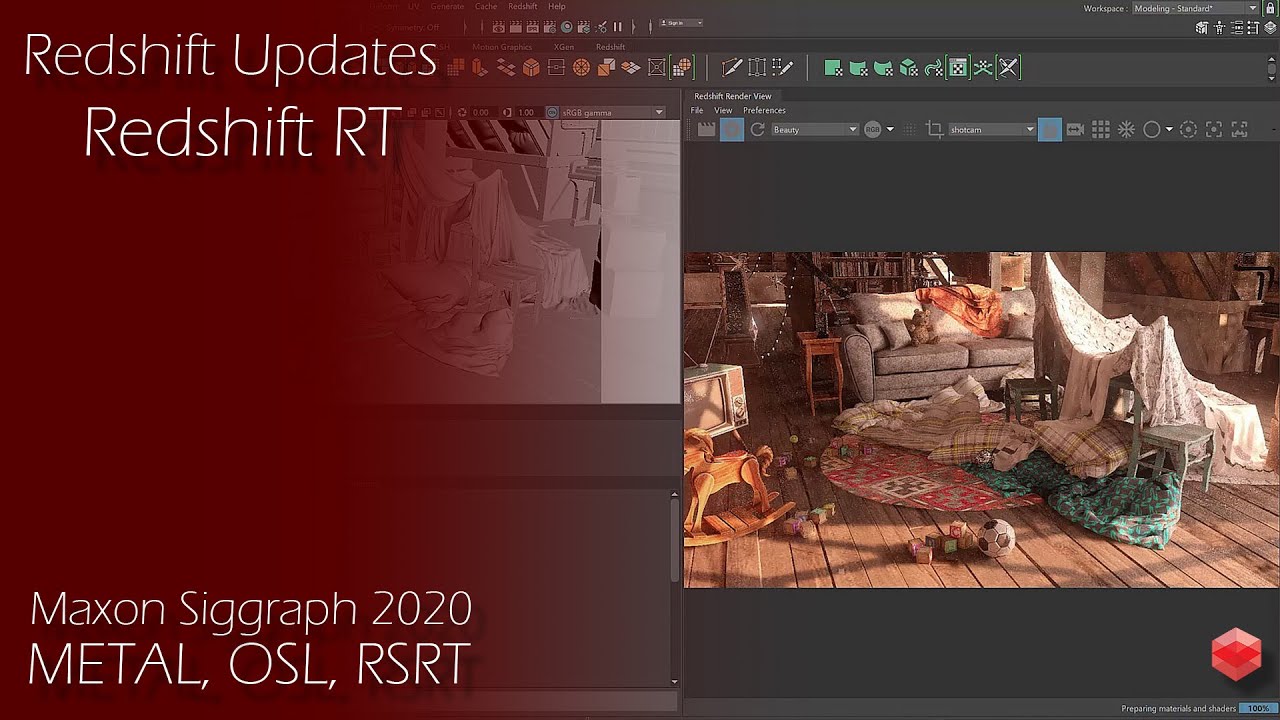Toggle the workspace lock icon
Viewport: 1280px width, 720px height.
pos(1270,8)
